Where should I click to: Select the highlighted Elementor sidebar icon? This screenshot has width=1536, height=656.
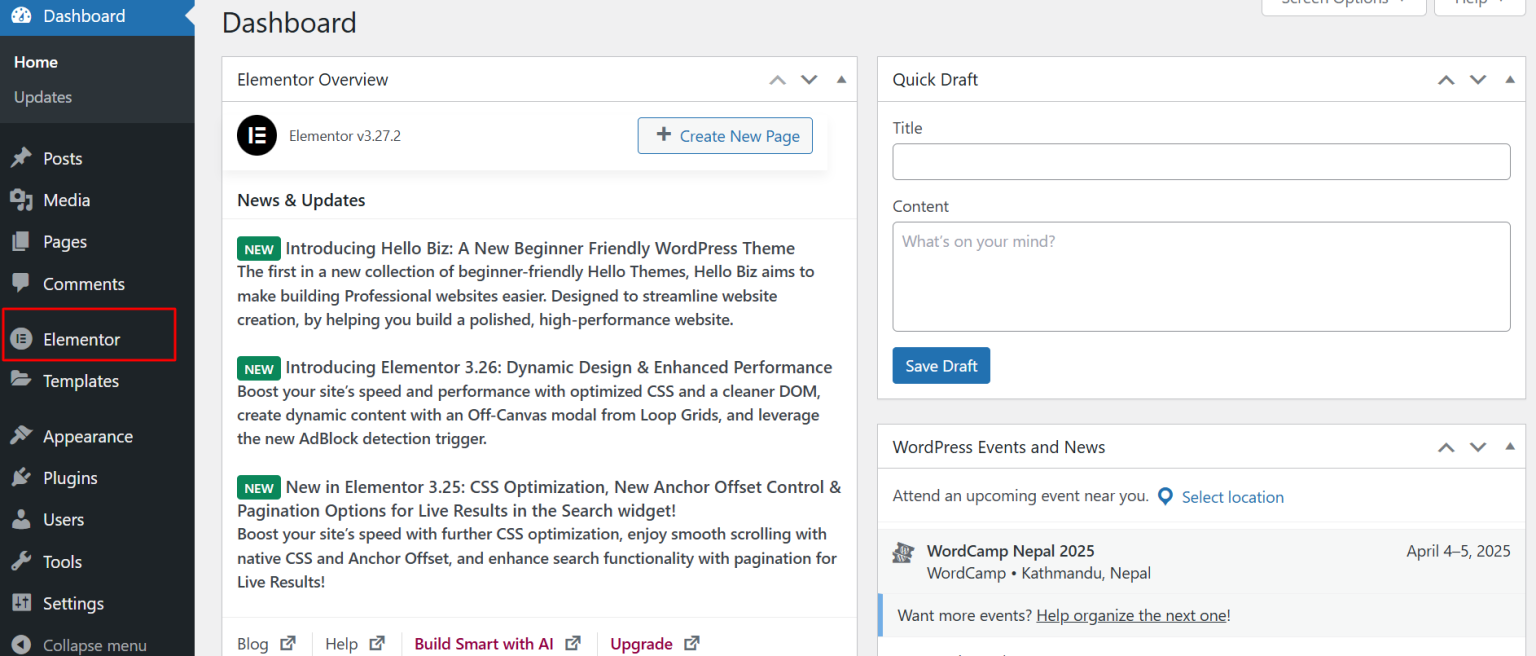coord(24,338)
